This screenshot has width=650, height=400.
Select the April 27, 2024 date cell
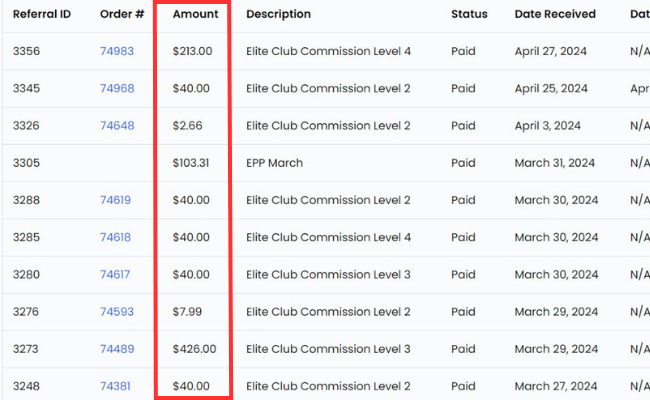(551, 51)
